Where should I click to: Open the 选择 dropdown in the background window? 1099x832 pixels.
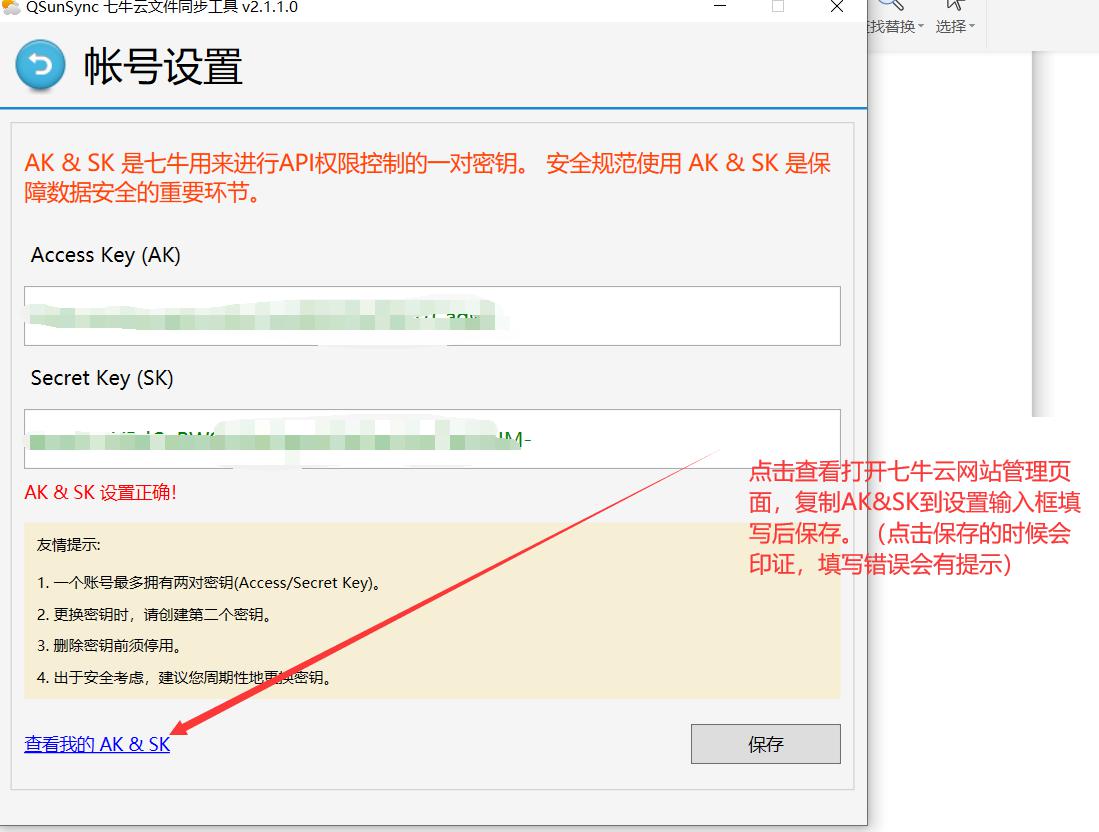[x=955, y=27]
